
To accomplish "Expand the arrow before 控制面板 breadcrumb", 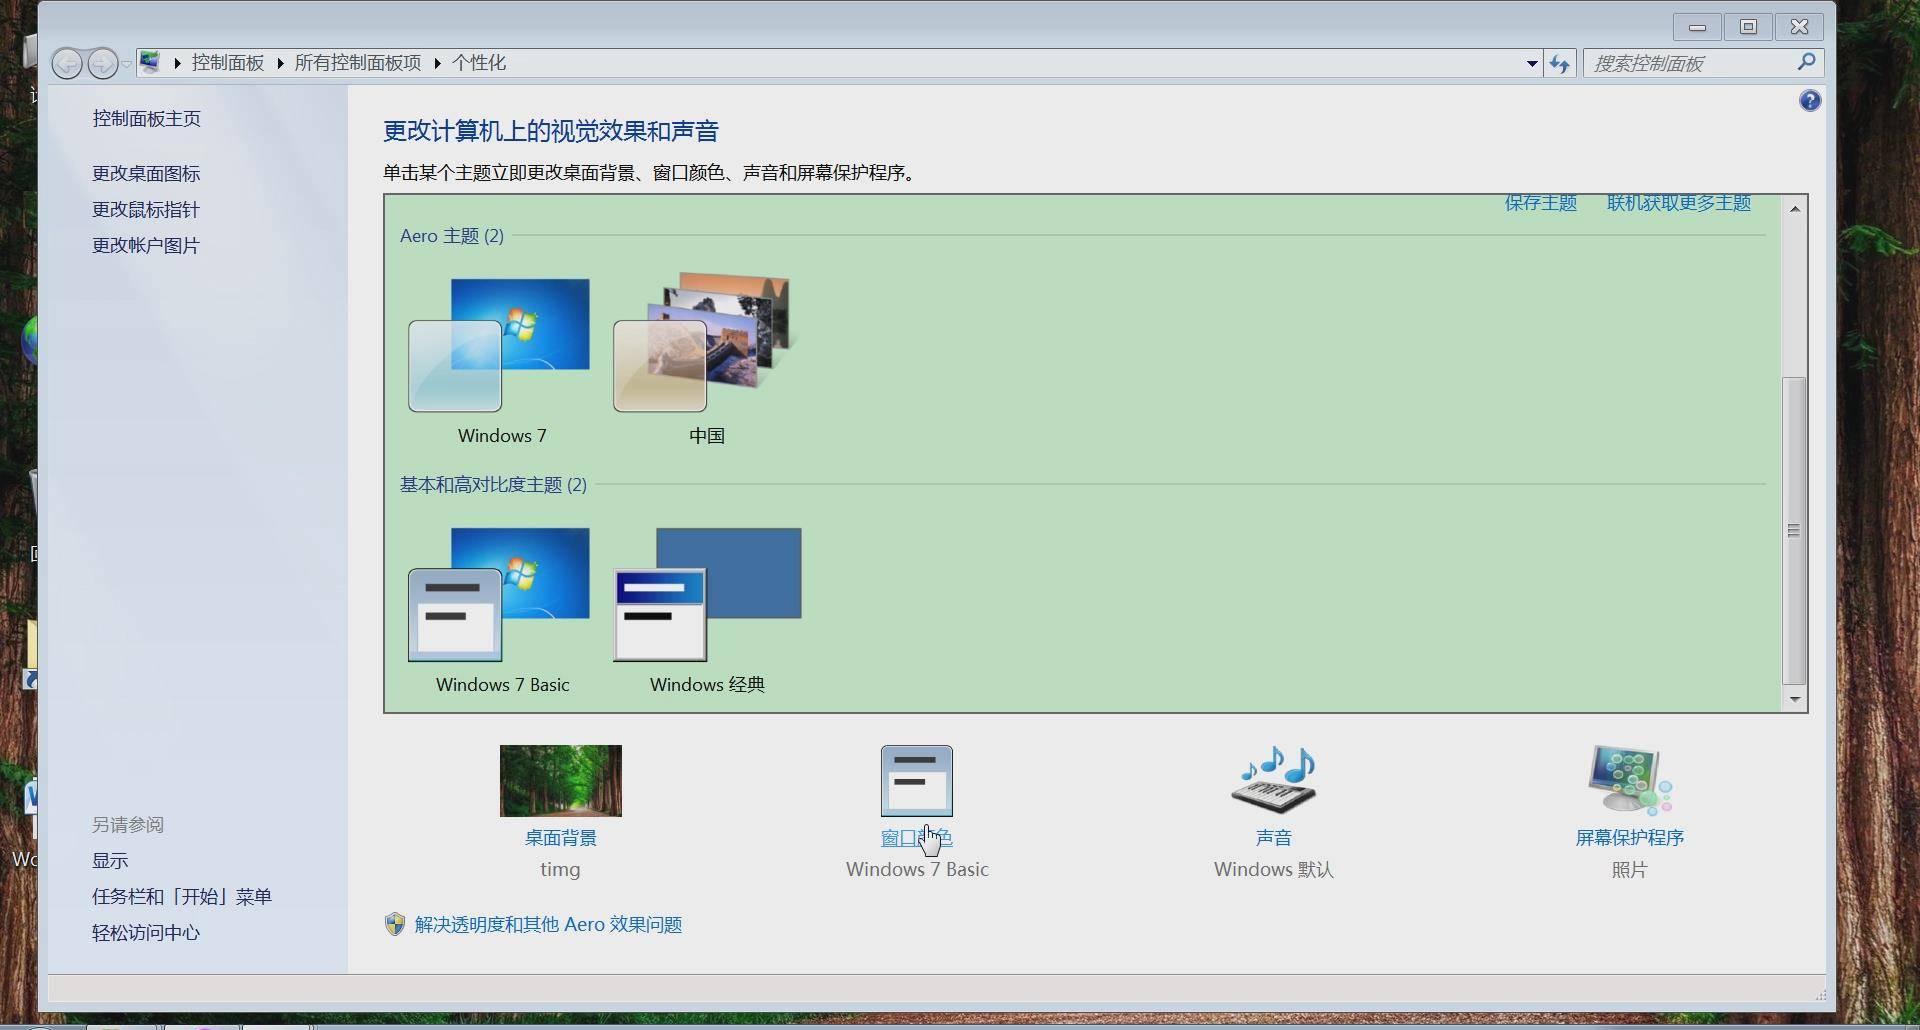I will 177,63.
